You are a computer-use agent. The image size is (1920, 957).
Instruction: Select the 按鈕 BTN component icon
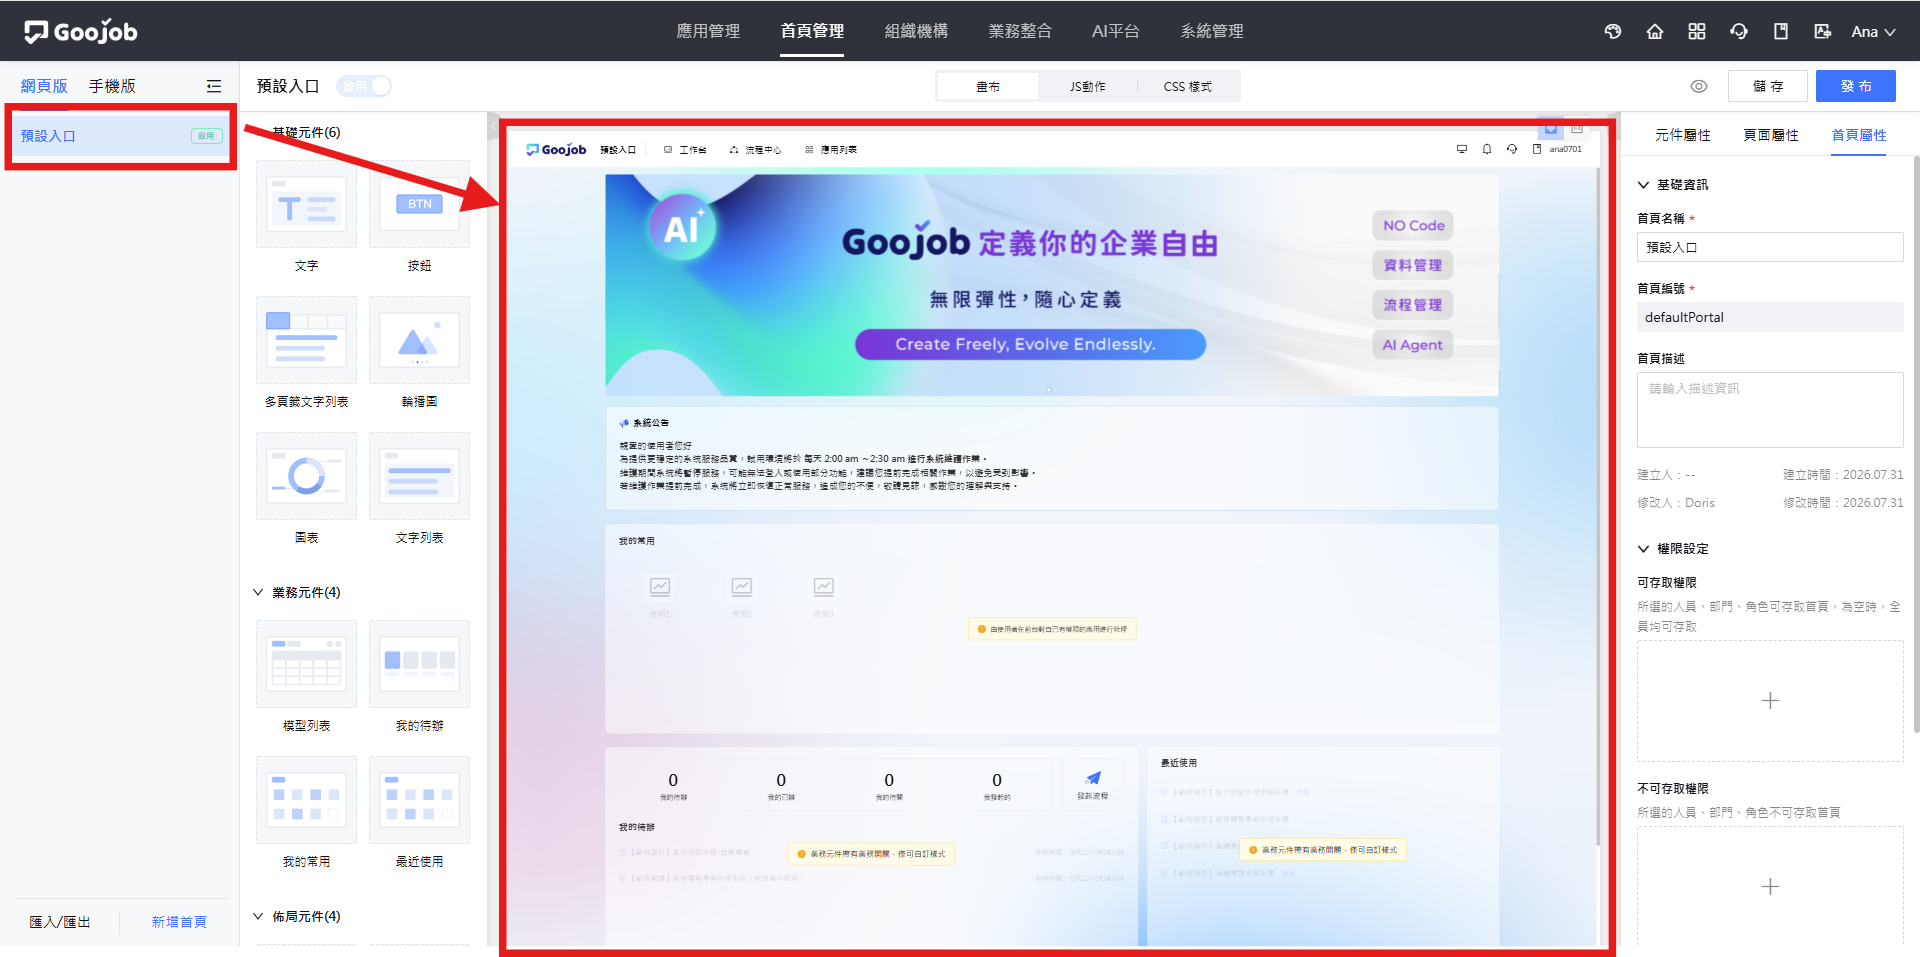coord(419,205)
